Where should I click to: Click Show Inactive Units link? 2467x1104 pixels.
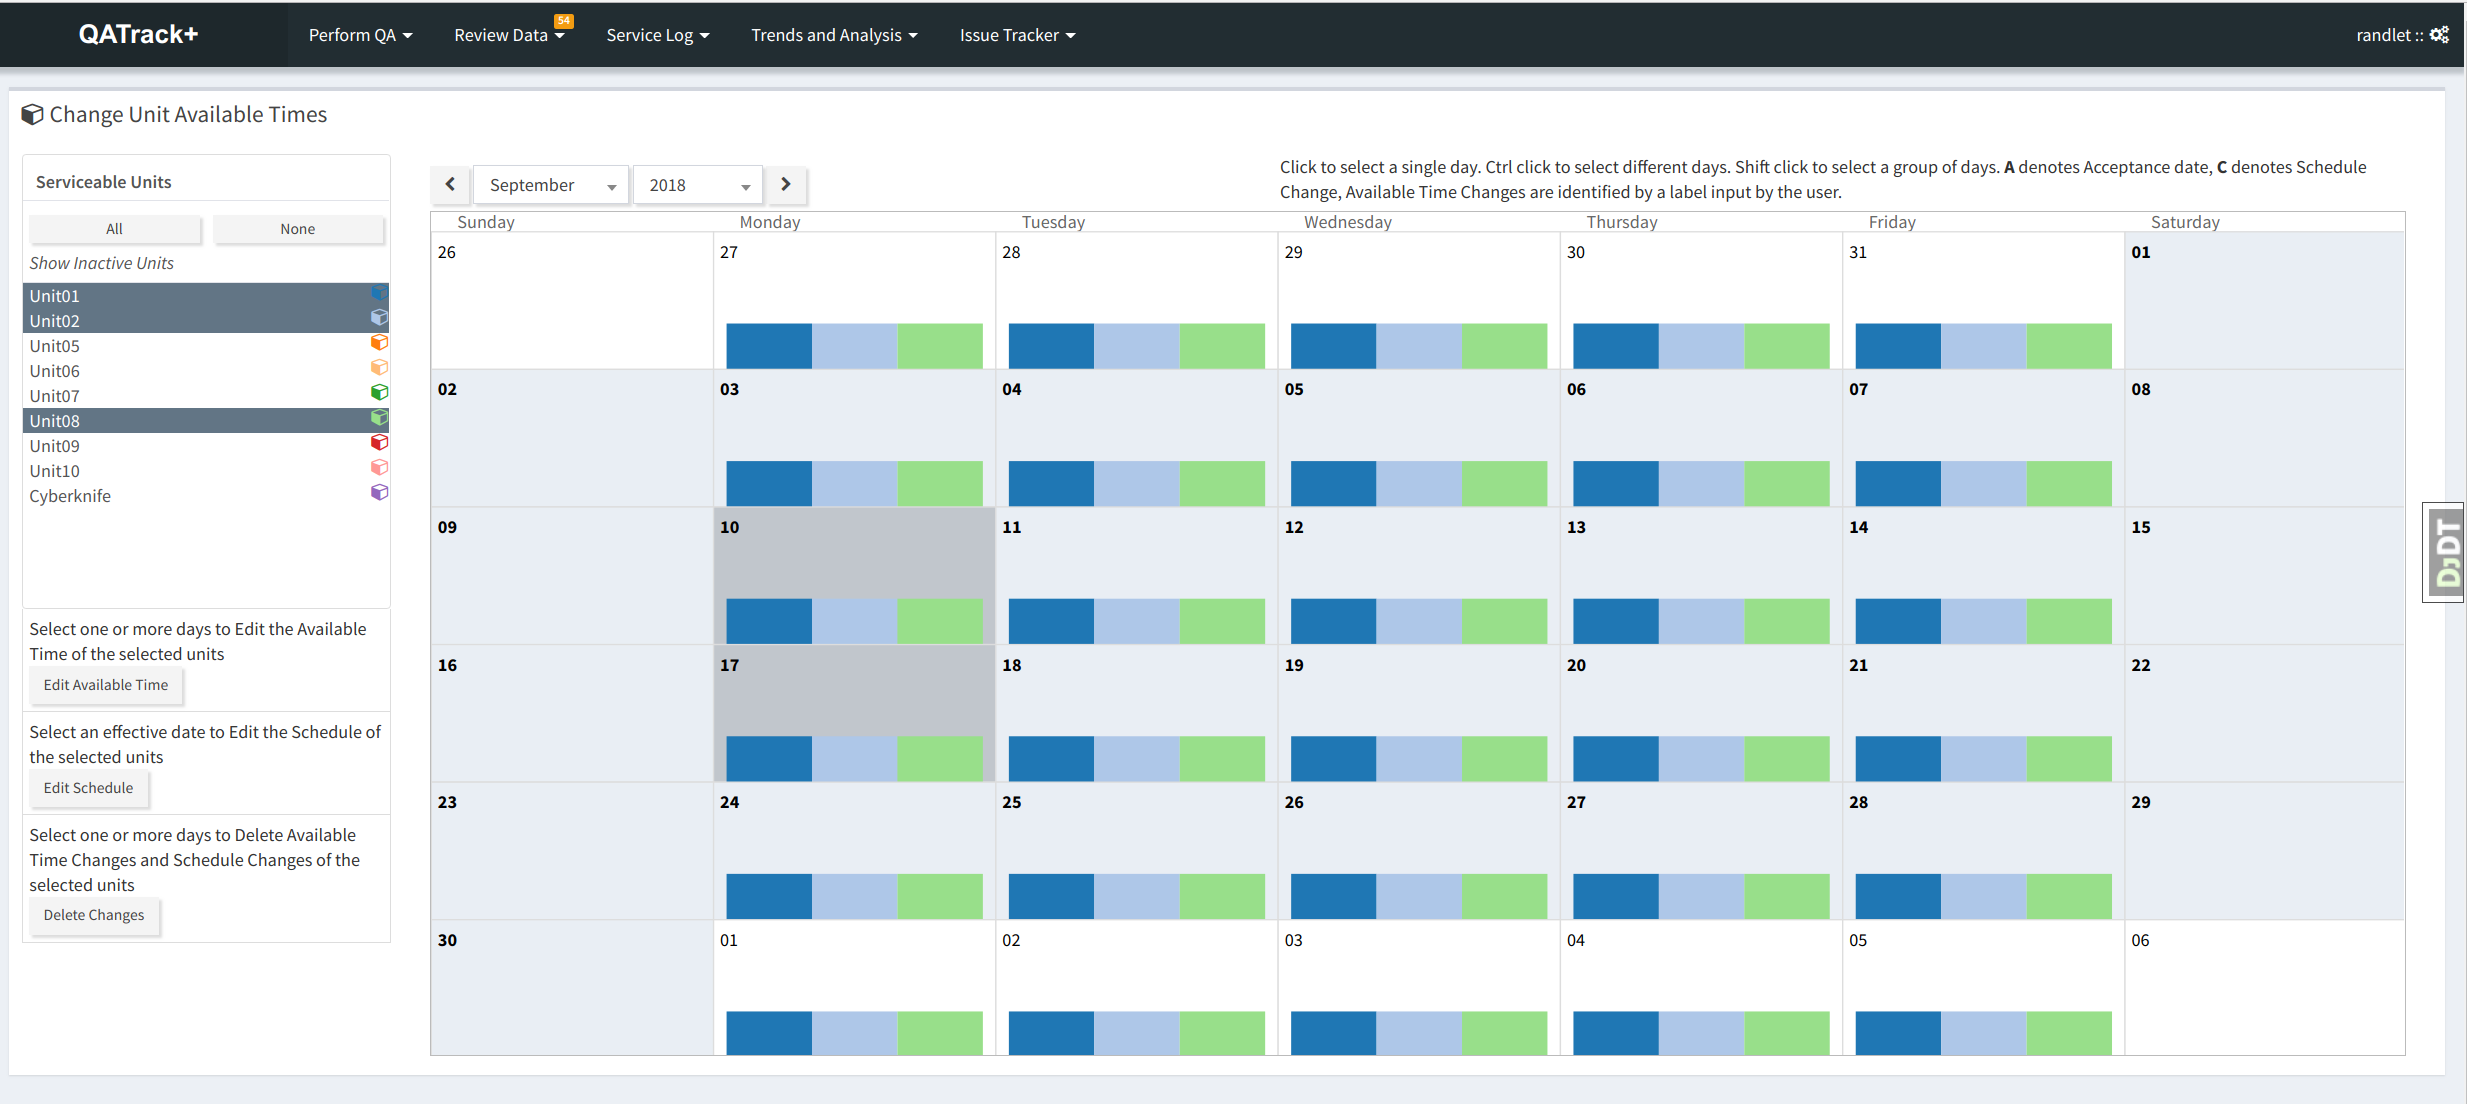[102, 263]
